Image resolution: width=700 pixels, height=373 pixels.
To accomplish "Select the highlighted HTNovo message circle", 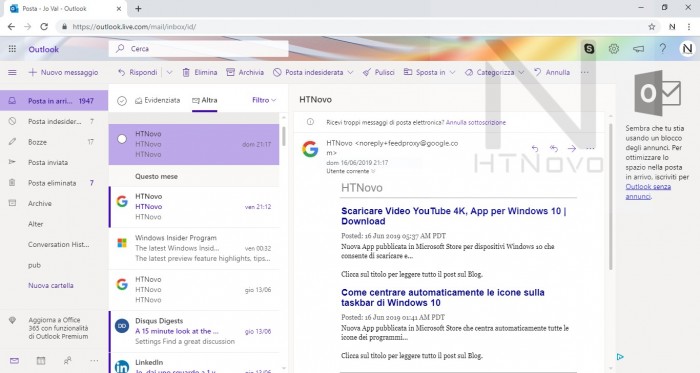I will [x=122, y=139].
